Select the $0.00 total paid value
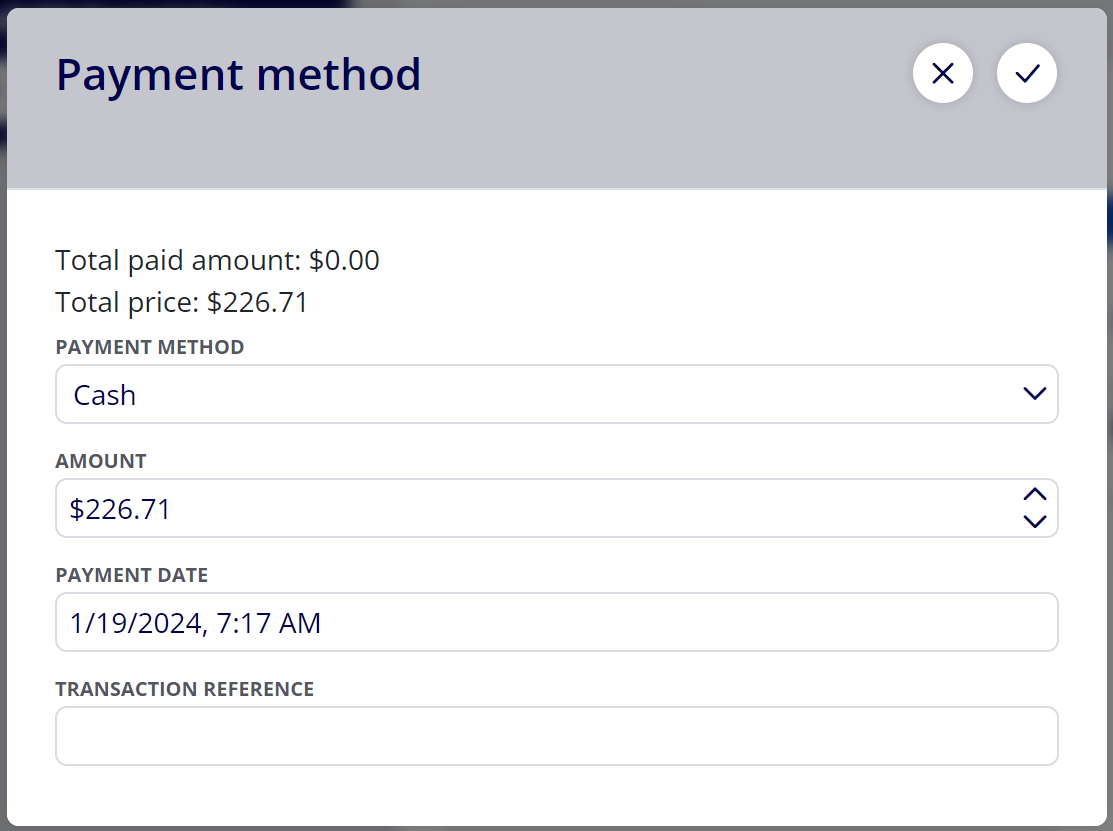 (344, 260)
